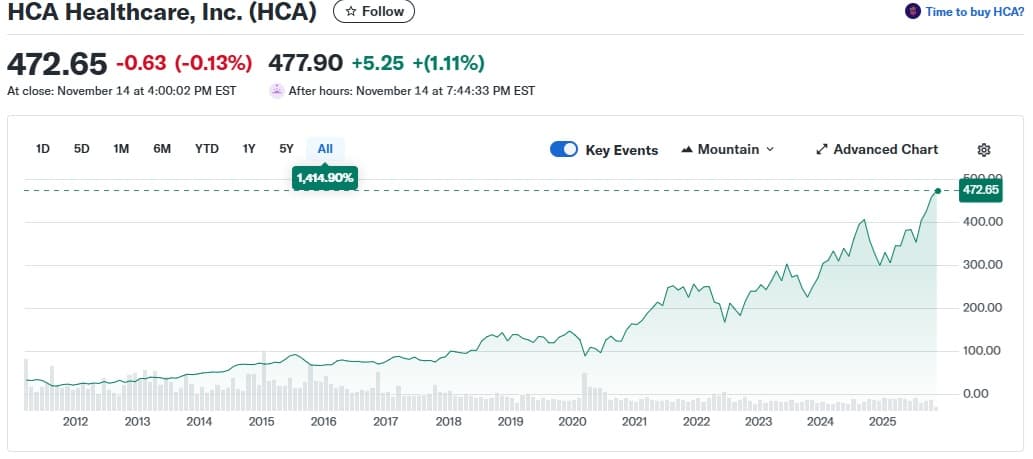
Task: Select the 5D time range
Action: [82, 149]
